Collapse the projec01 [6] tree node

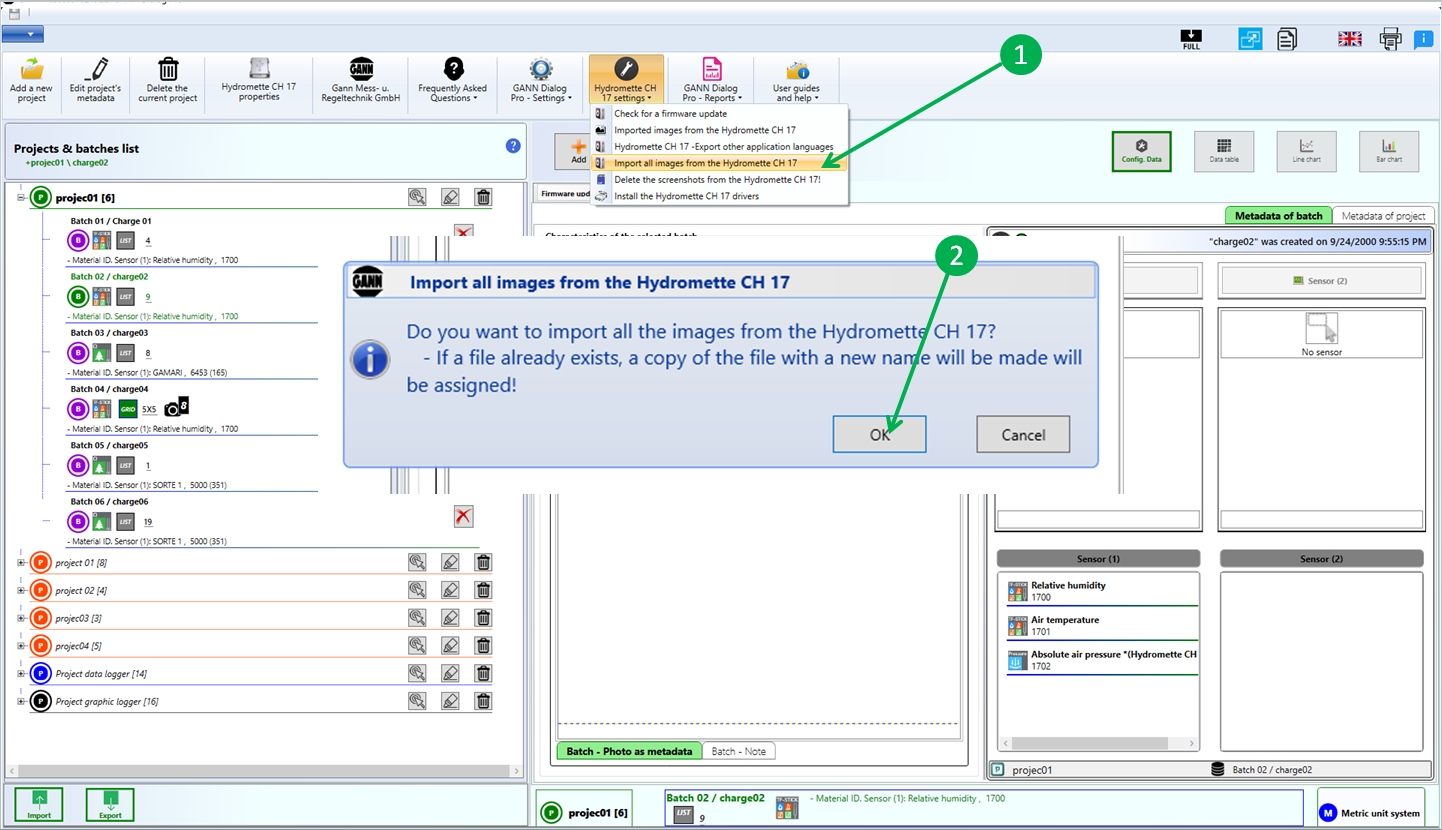tap(20, 197)
